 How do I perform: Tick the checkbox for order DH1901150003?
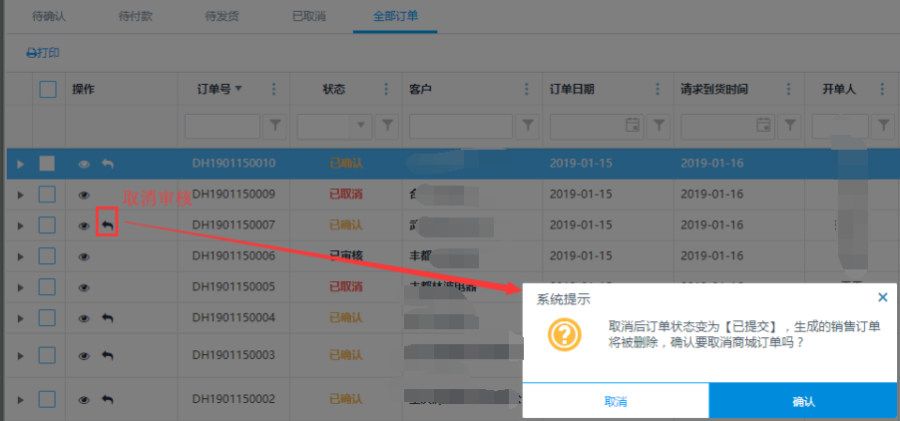click(x=48, y=355)
